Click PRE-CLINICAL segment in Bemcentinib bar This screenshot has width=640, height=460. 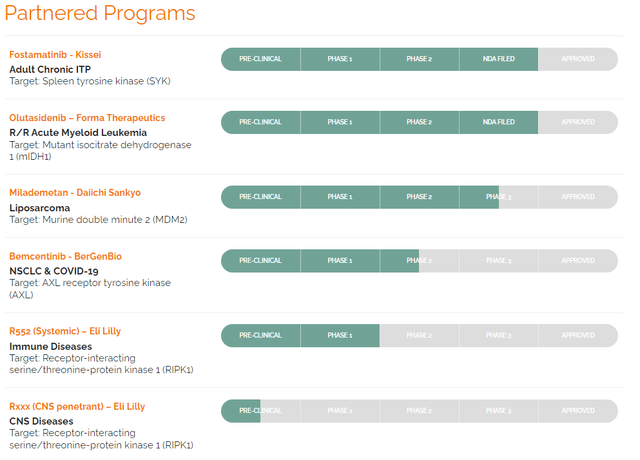261,261
